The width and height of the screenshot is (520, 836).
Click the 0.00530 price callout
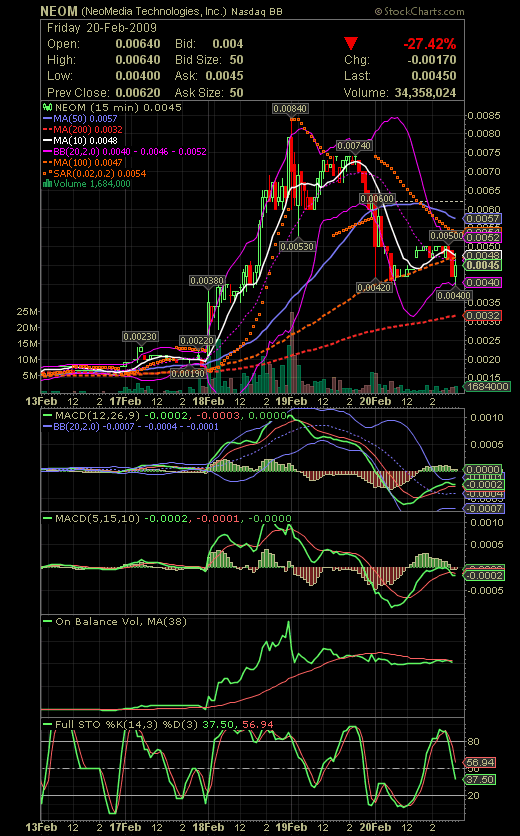pyautogui.click(x=297, y=246)
